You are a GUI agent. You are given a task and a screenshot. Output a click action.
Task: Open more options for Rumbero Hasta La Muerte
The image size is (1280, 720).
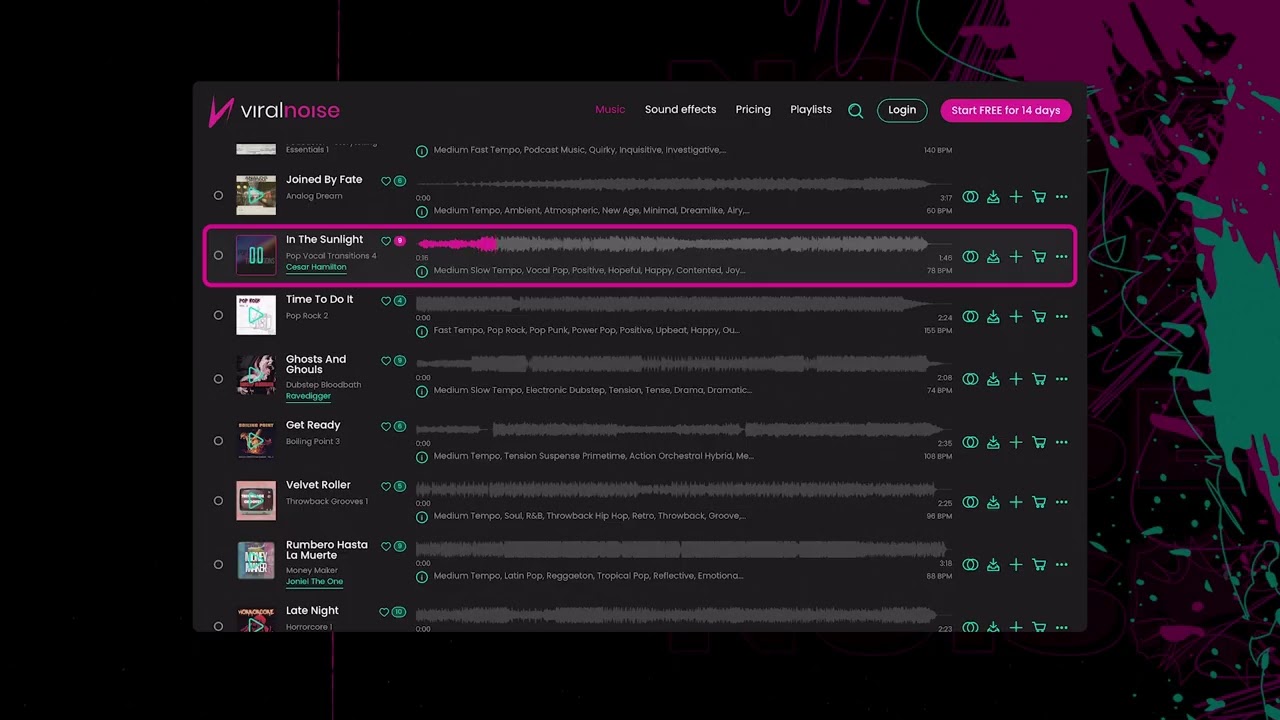point(1062,564)
